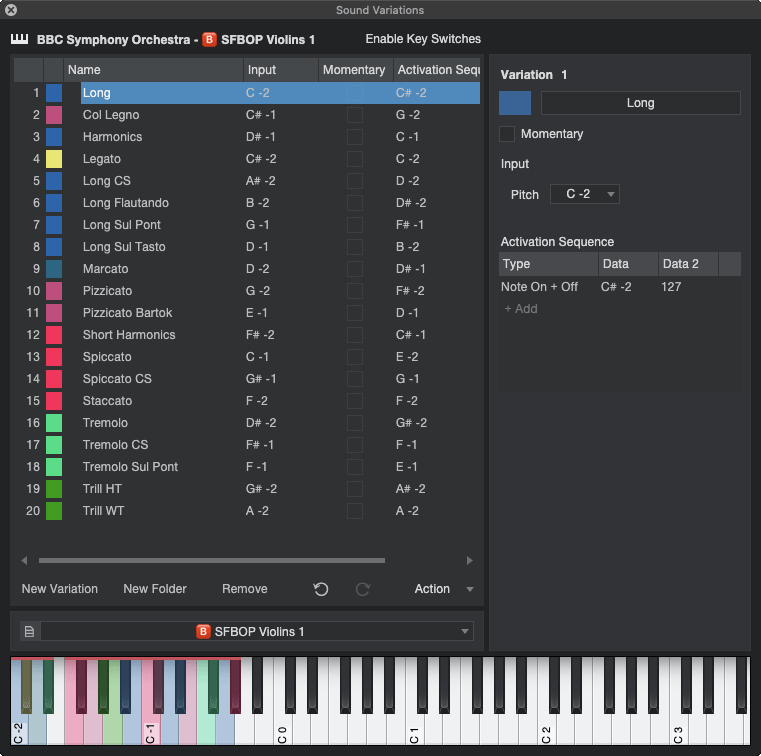Click the Name column header

click(153, 70)
